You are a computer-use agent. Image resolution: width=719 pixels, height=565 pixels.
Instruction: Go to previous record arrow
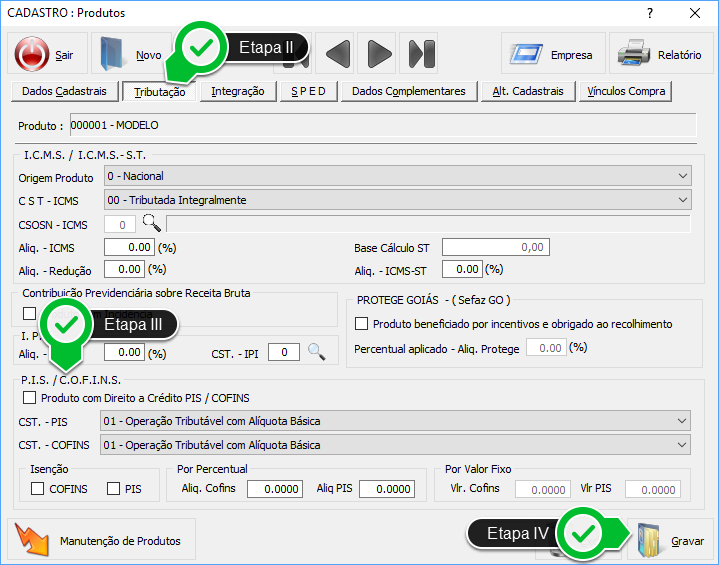[x=338, y=54]
